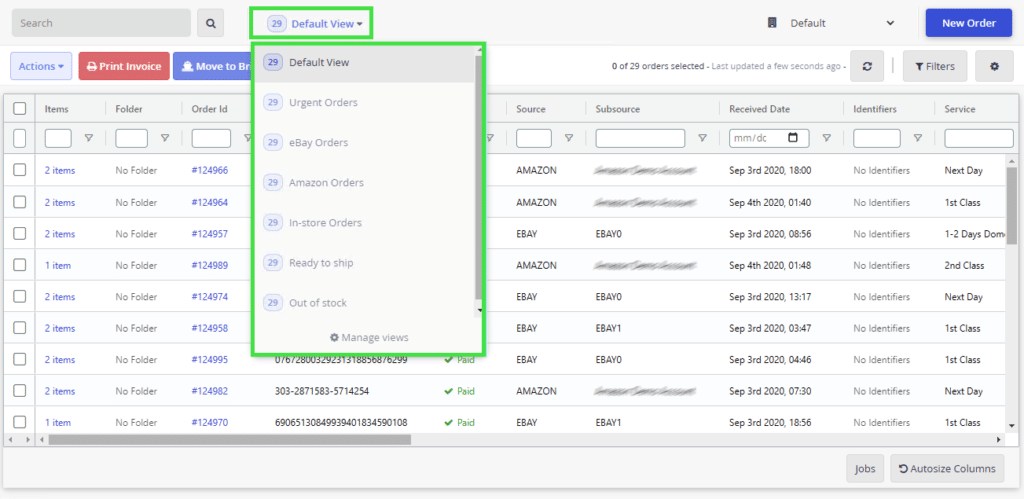The image size is (1024, 499).
Task: Choose the In-store Orders view
Action: click(x=364, y=223)
